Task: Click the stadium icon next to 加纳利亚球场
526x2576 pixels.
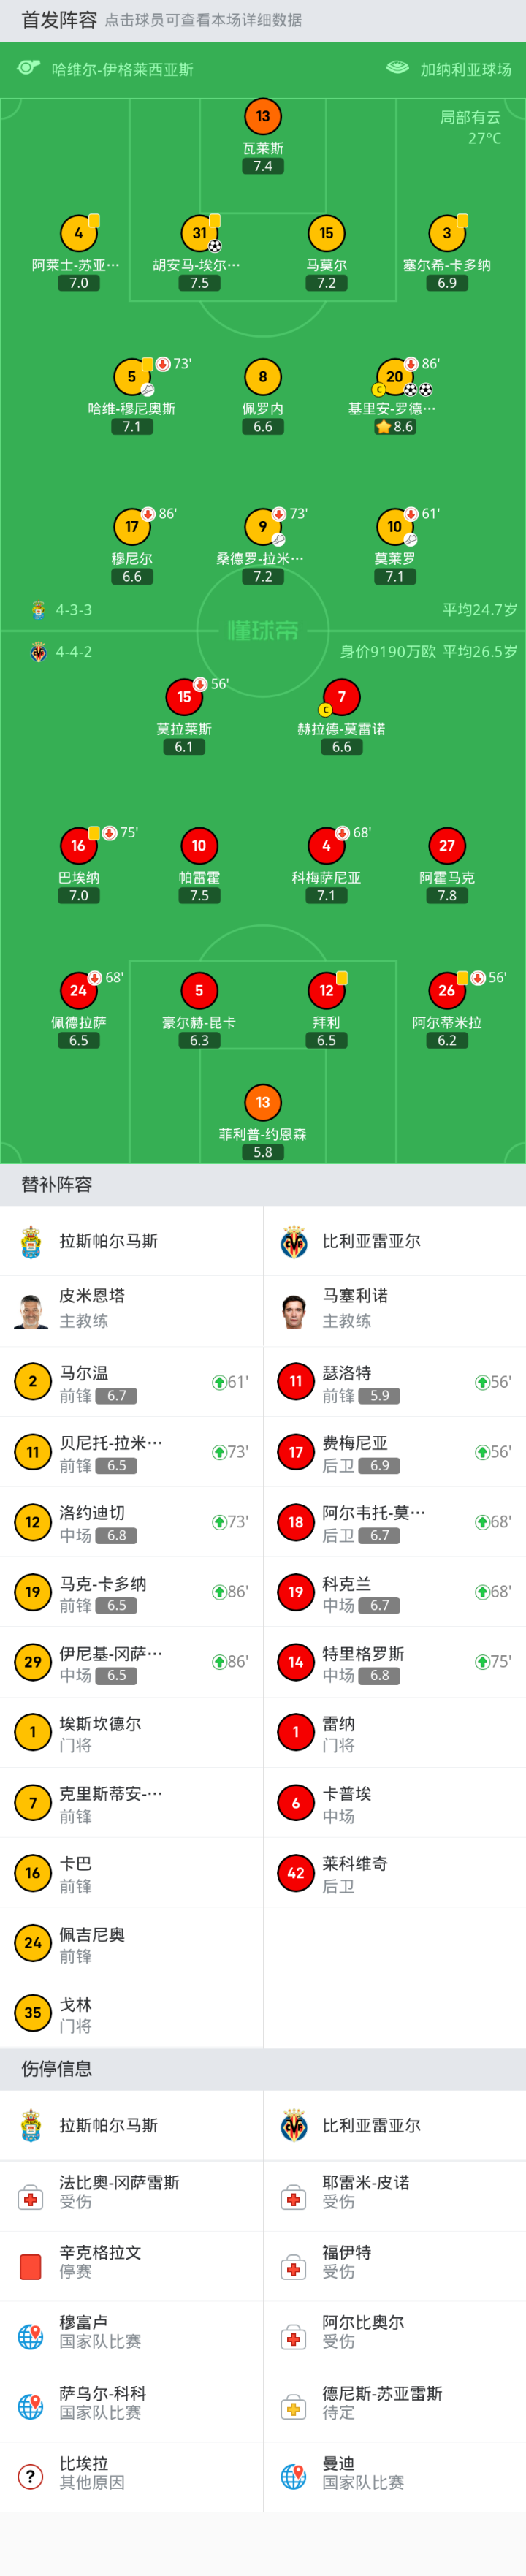Action: pyautogui.click(x=397, y=68)
